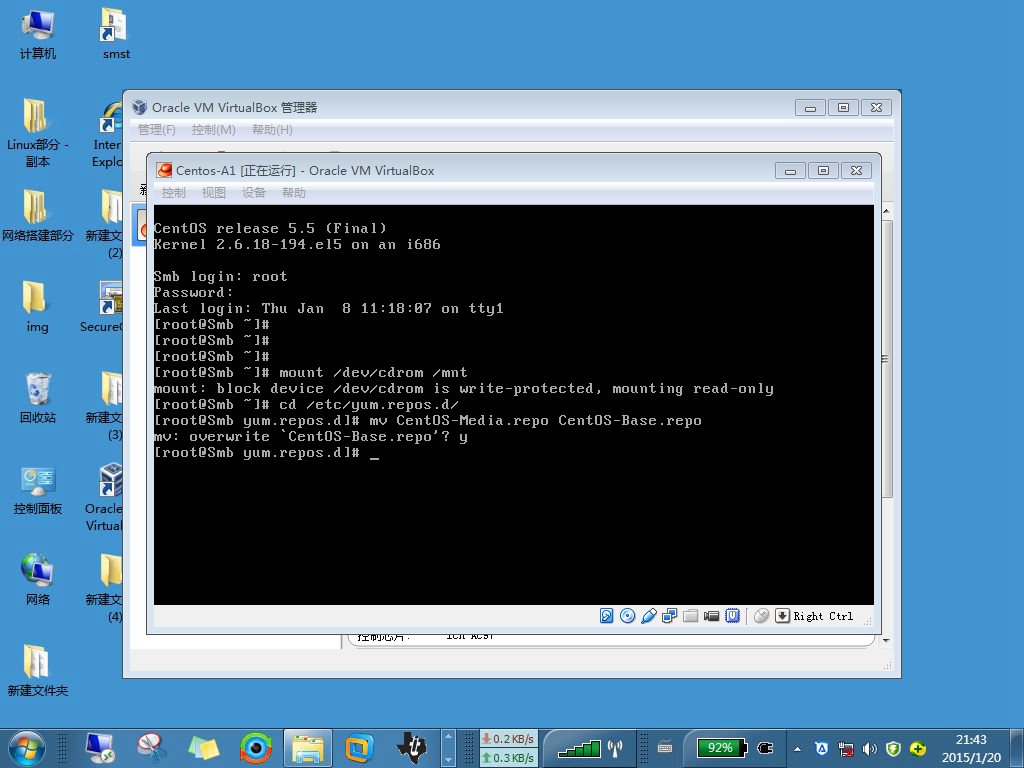Screen dimensions: 1024x768
Task: Open the circular blue-eye taskbar application icon
Action: 255,748
